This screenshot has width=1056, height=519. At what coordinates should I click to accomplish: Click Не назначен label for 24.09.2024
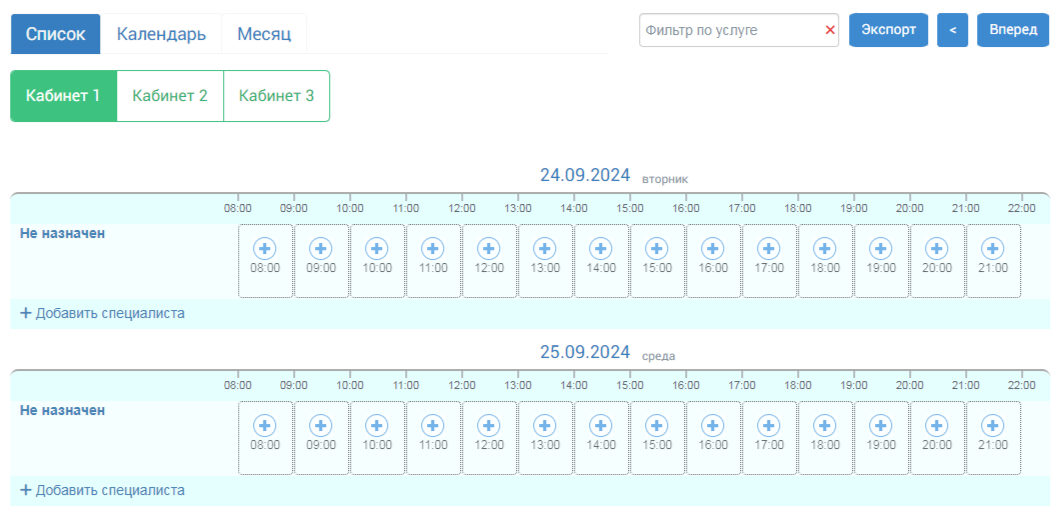pos(63,234)
